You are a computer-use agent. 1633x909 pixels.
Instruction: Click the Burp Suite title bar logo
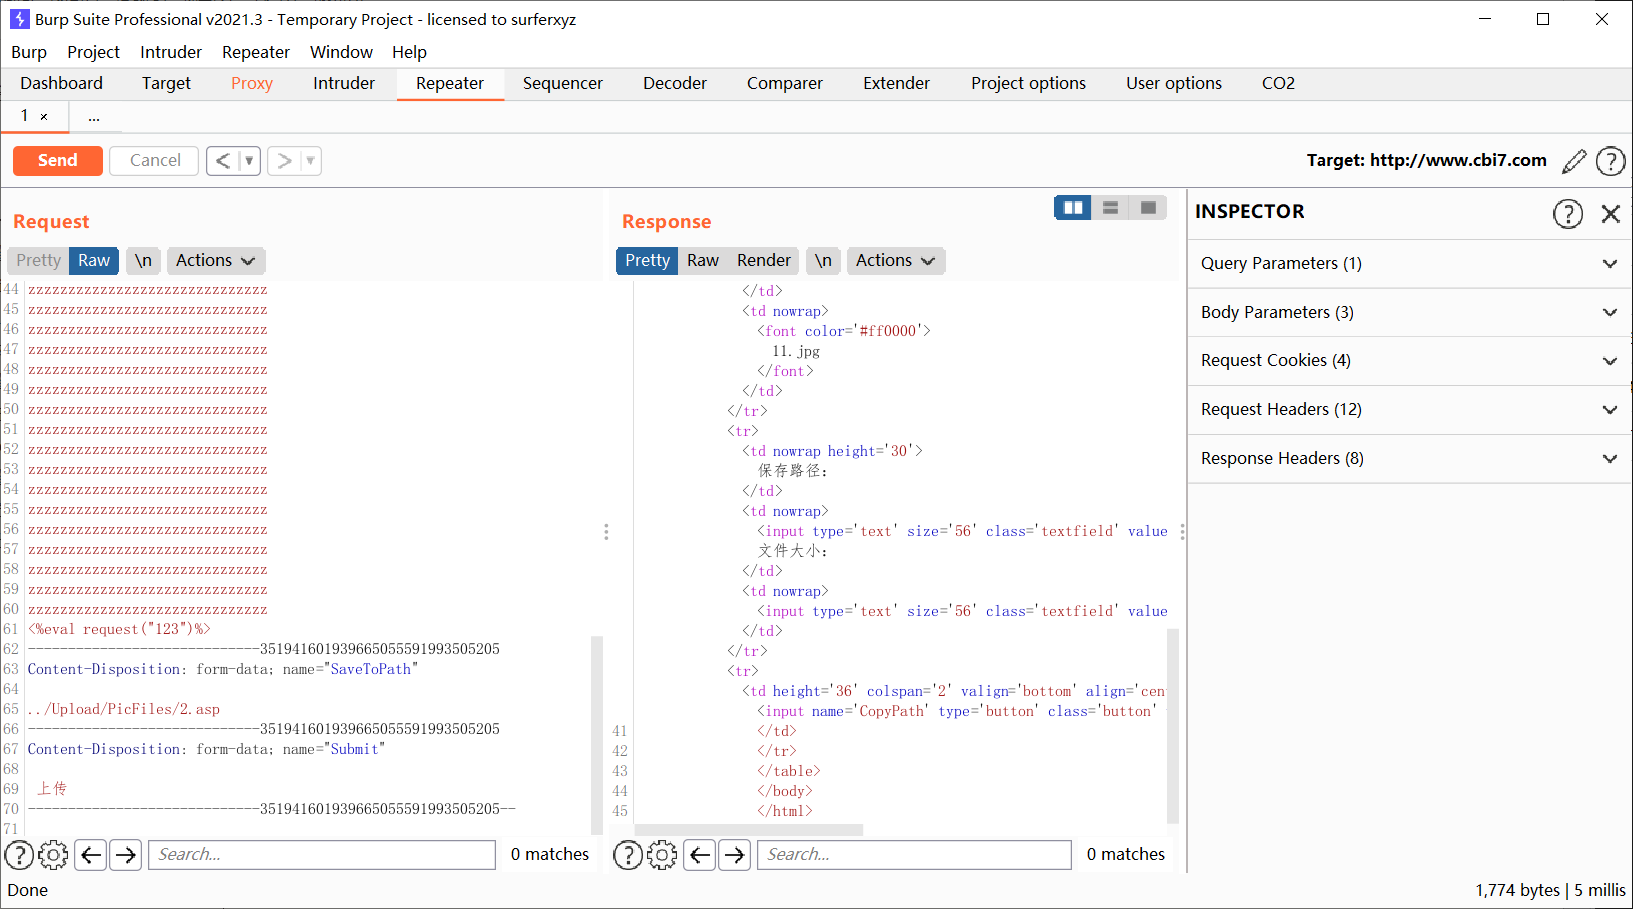[x=19, y=19]
